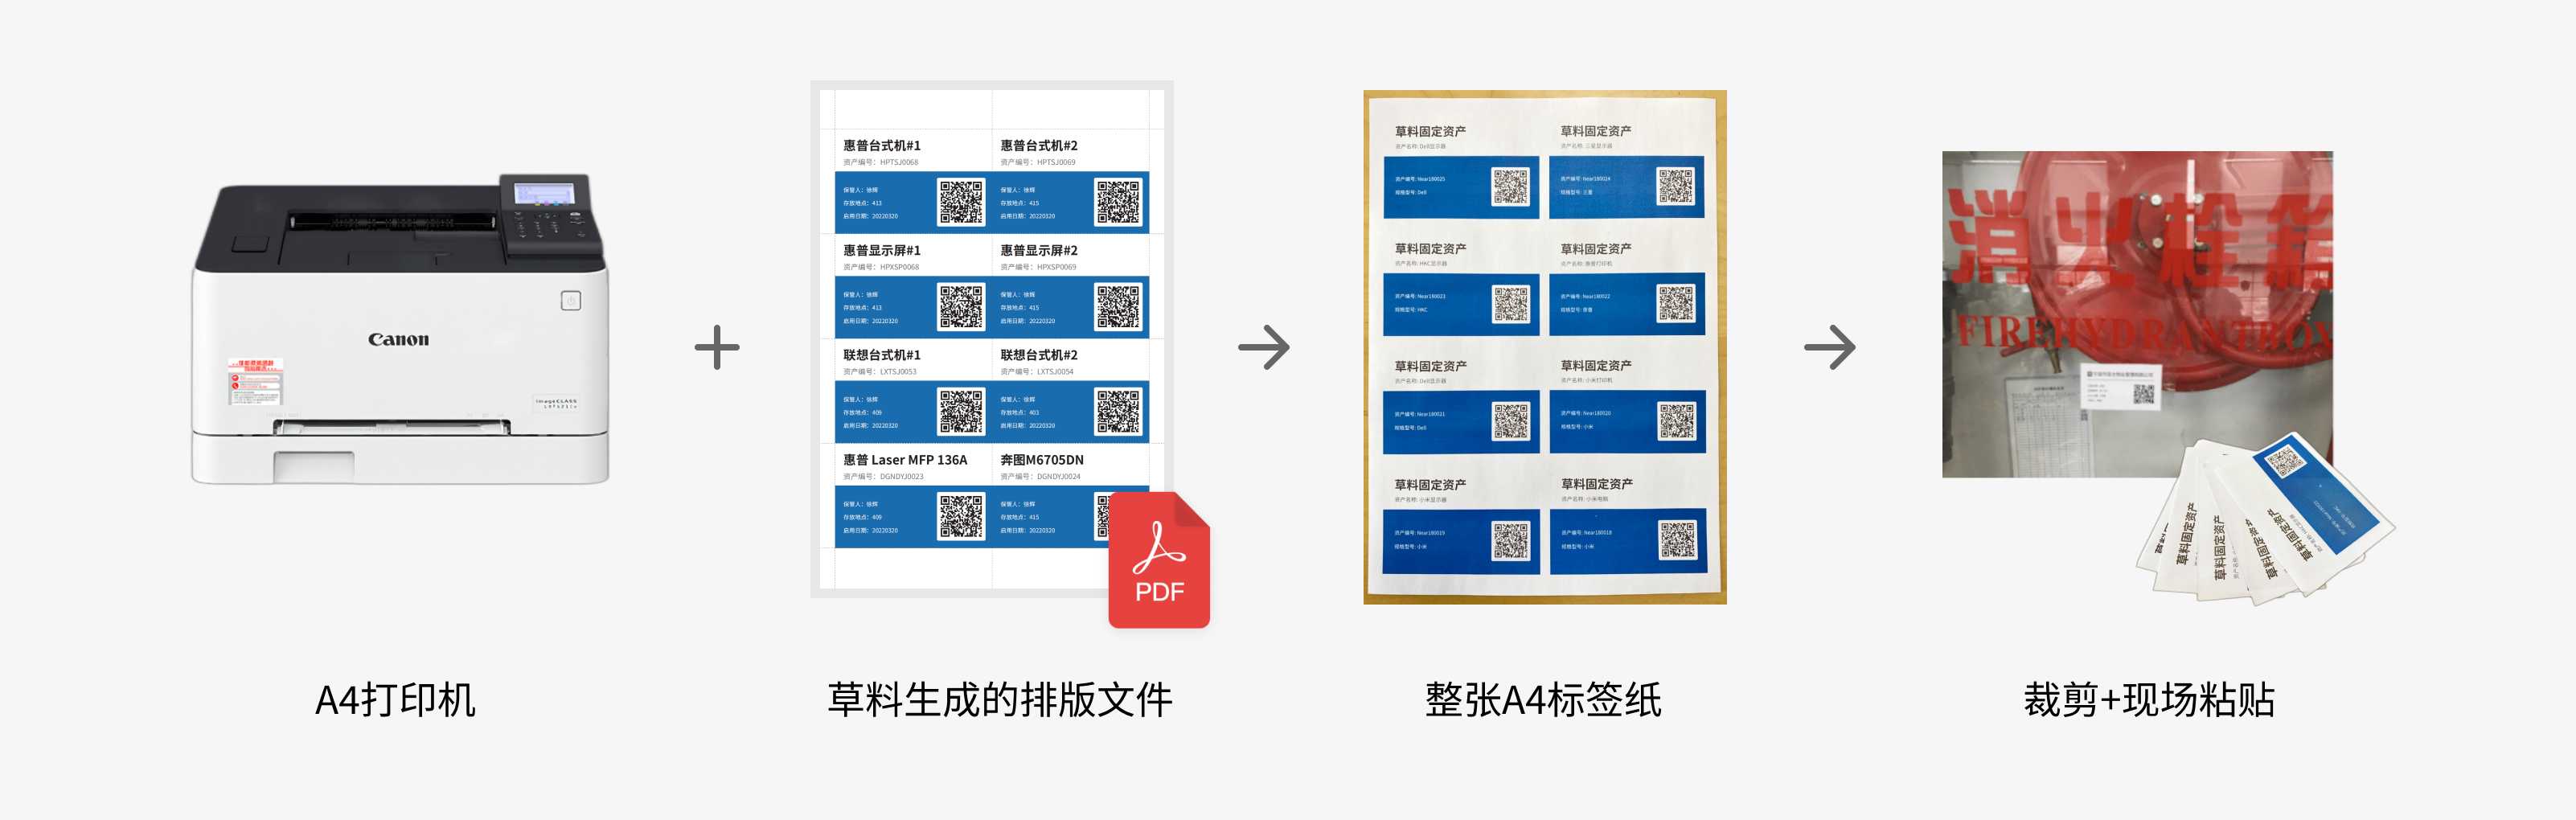
Task: Click the caption A4打印机
Action: coord(395,700)
